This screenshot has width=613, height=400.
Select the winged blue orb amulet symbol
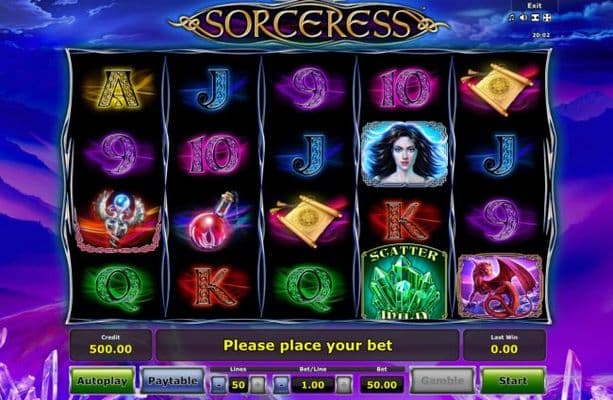pos(118,220)
